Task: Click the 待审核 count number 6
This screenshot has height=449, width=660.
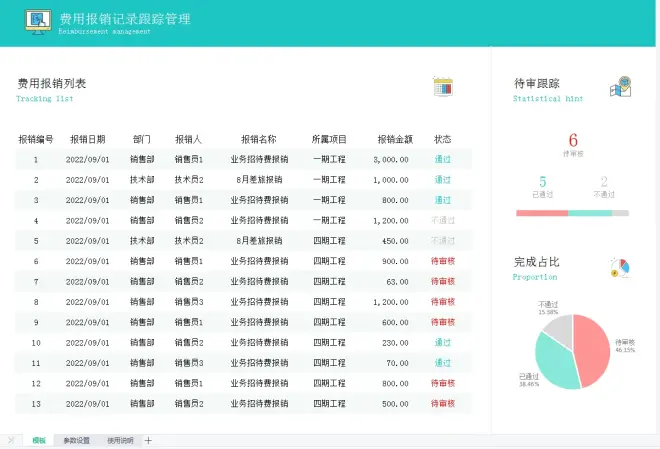Action: pos(573,141)
